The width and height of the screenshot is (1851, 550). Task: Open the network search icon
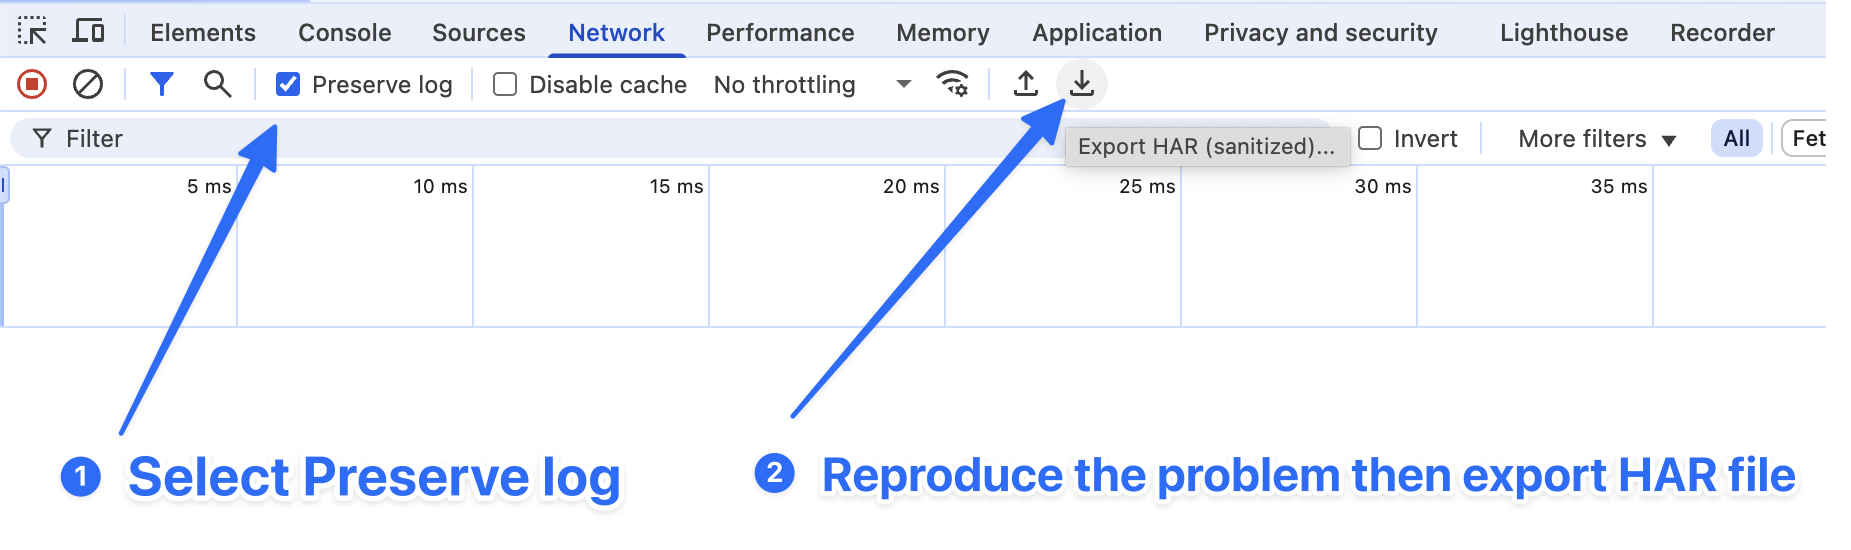(217, 85)
